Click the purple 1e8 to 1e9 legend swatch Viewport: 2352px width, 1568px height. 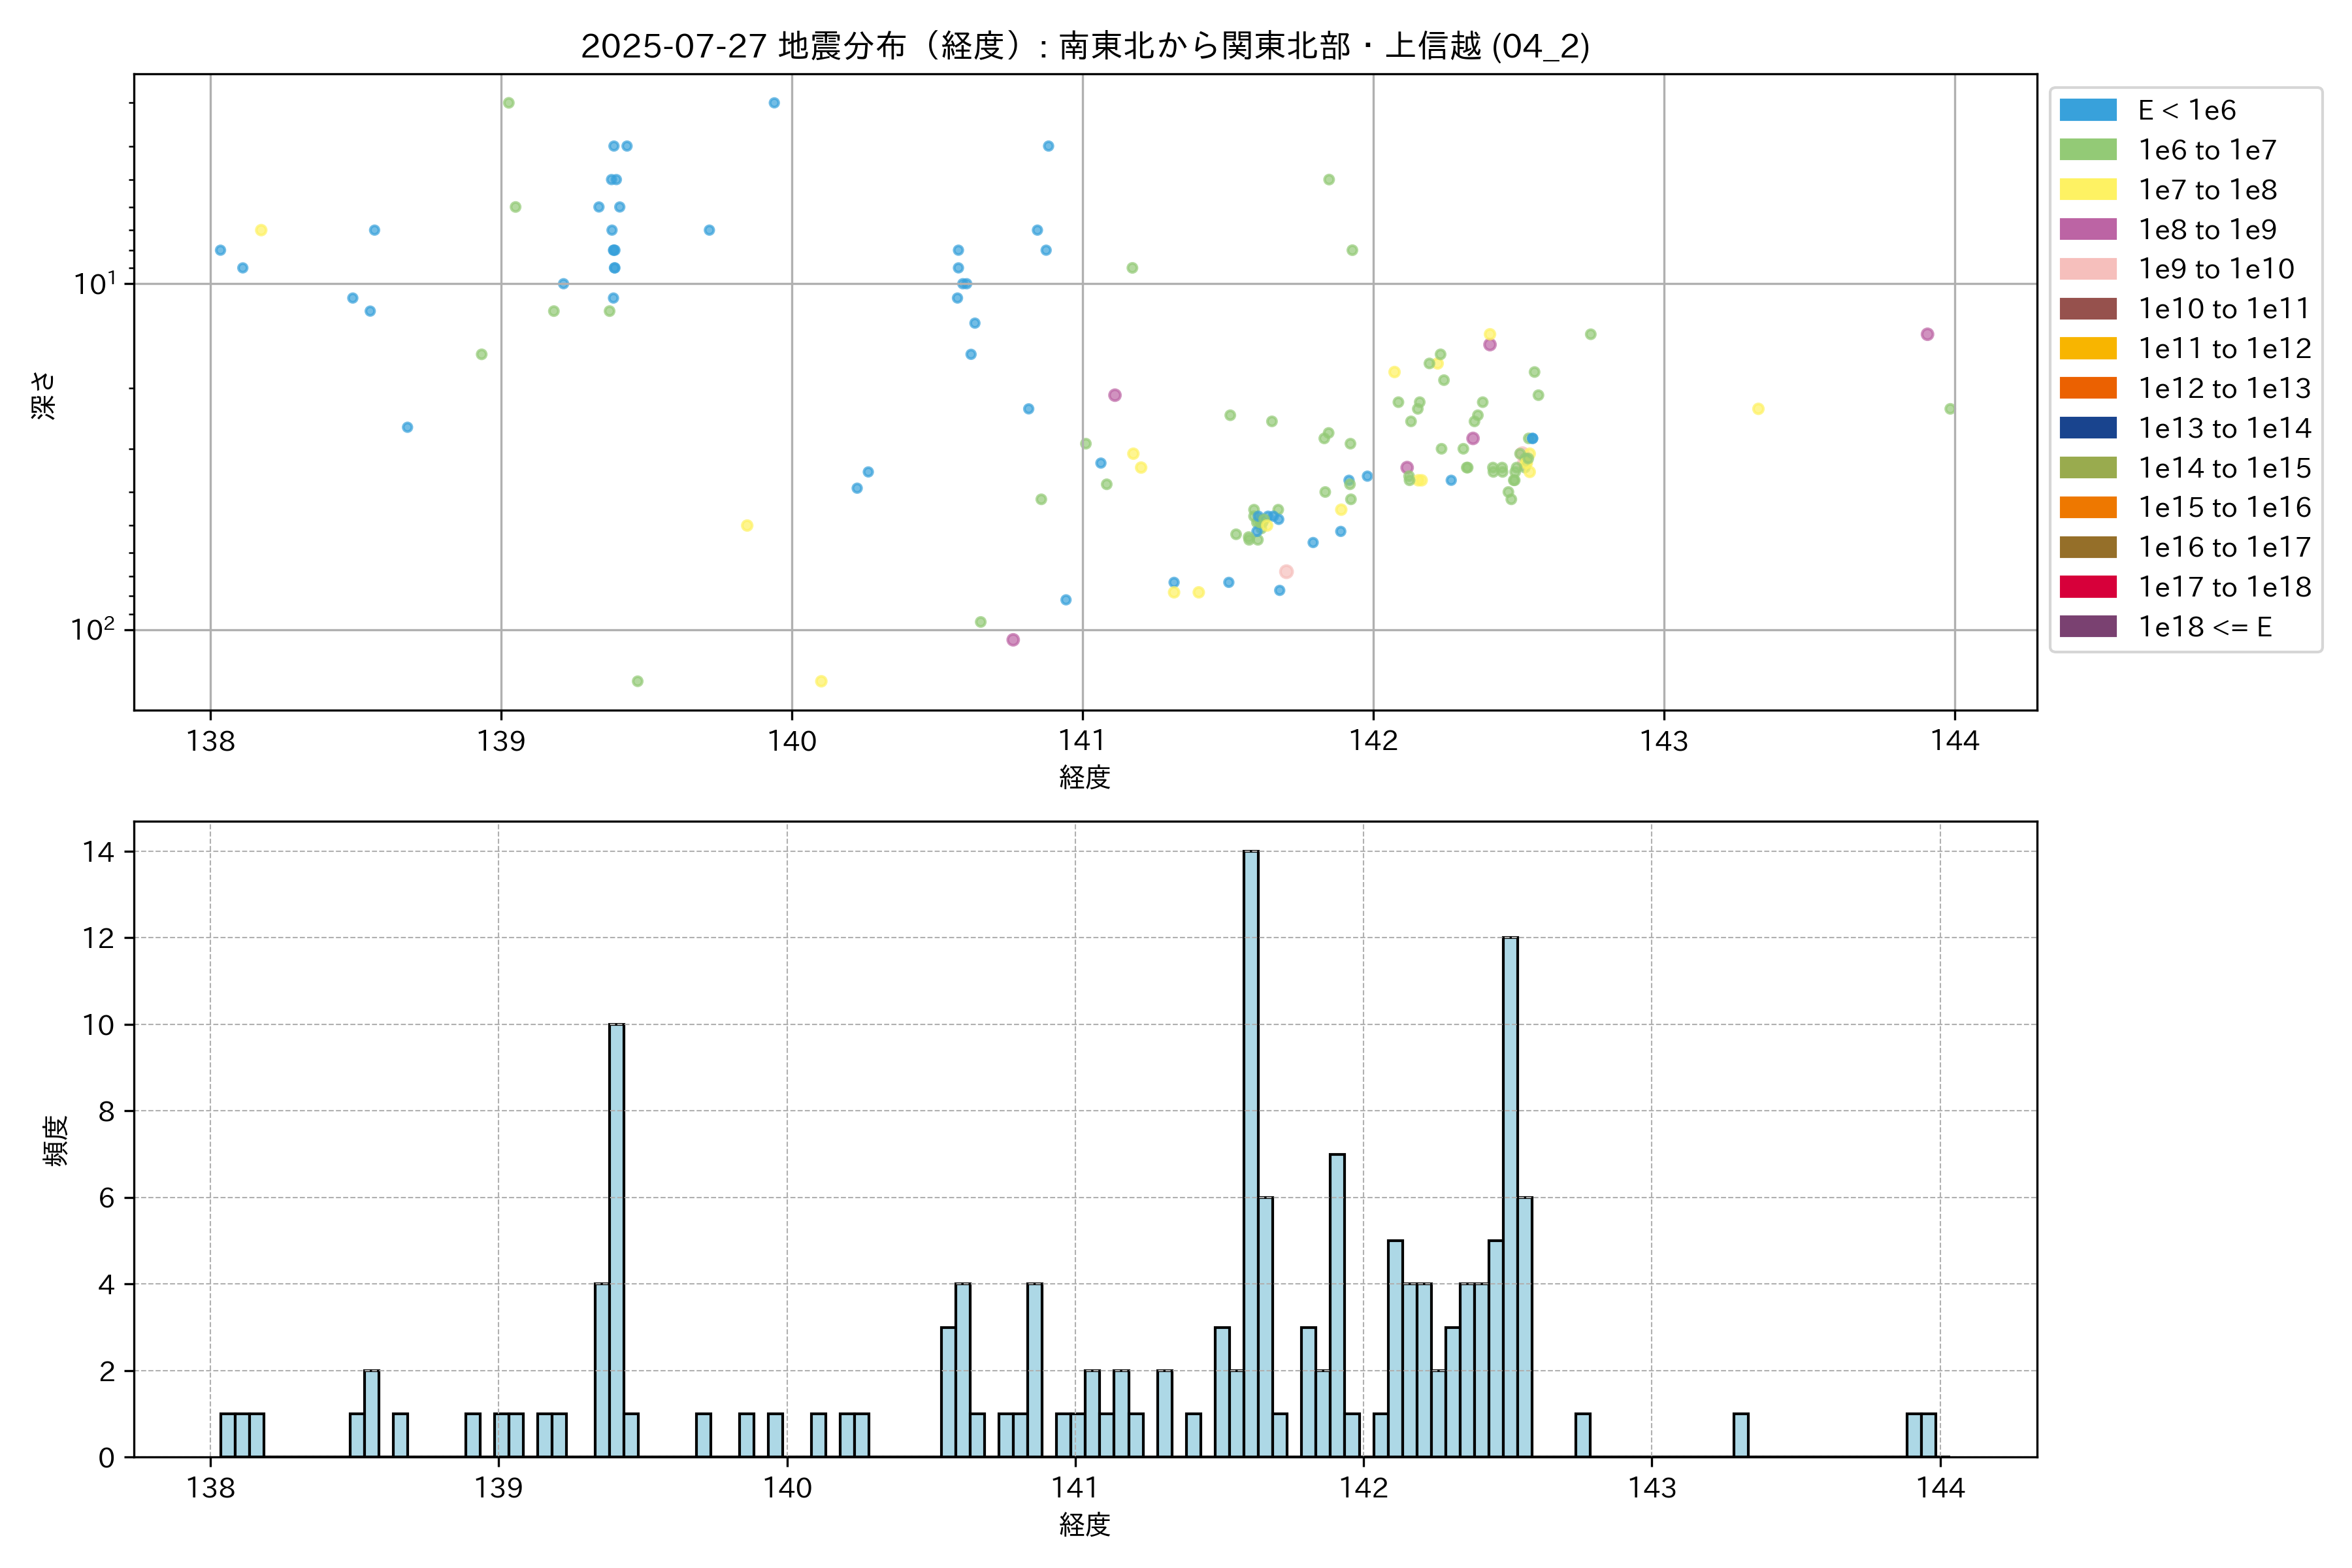[2087, 229]
